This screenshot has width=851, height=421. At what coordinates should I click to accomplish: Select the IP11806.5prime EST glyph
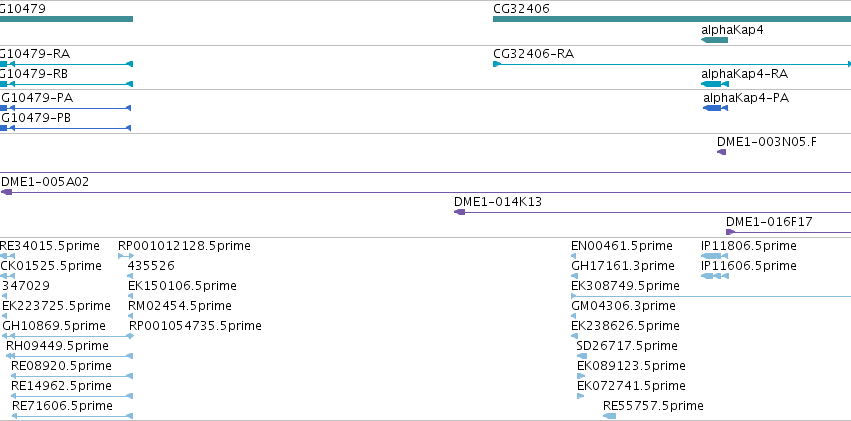pos(715,256)
